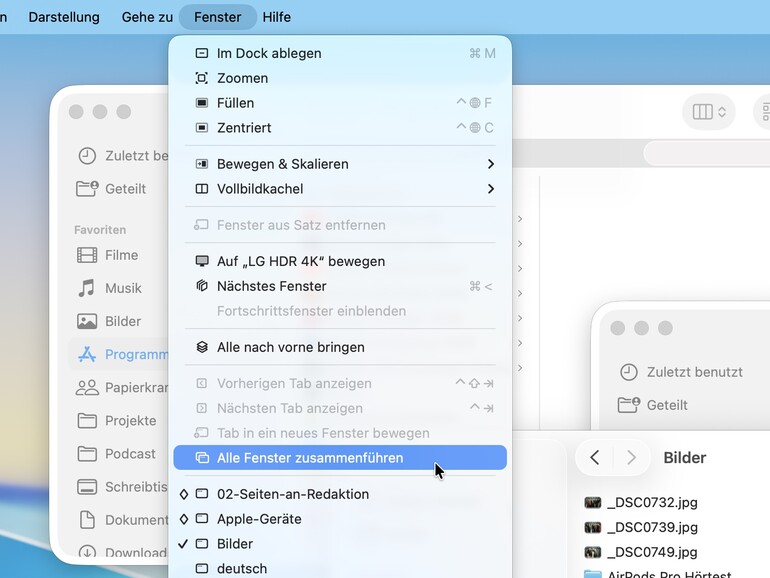Image resolution: width=770 pixels, height=578 pixels.
Task: Click the Im Dock ablegen minimize icon
Action: [201, 53]
